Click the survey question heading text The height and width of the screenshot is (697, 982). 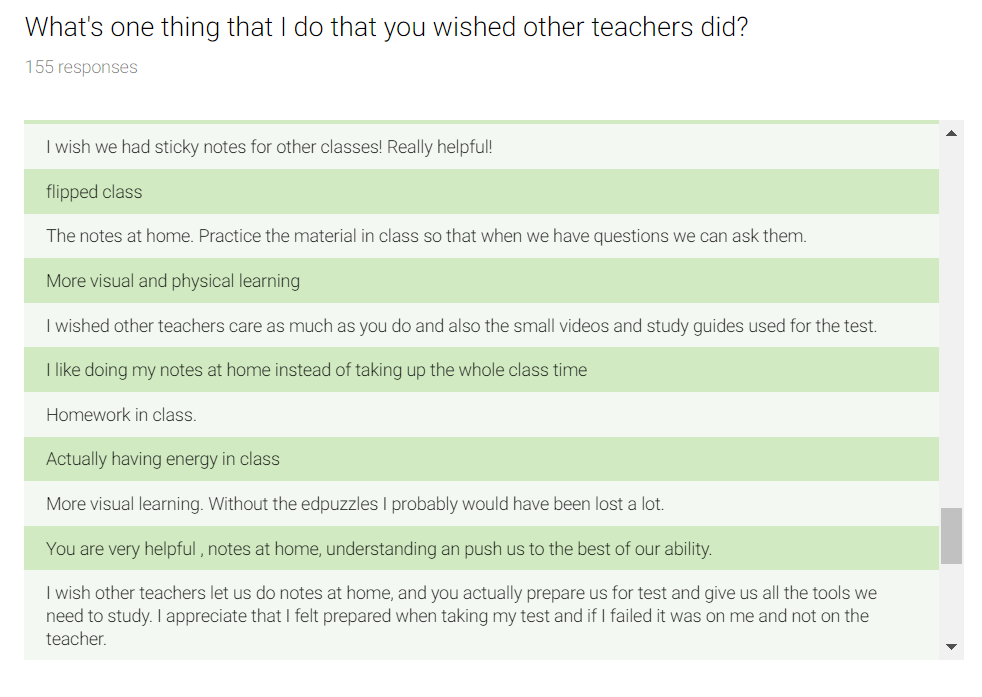pos(386,27)
